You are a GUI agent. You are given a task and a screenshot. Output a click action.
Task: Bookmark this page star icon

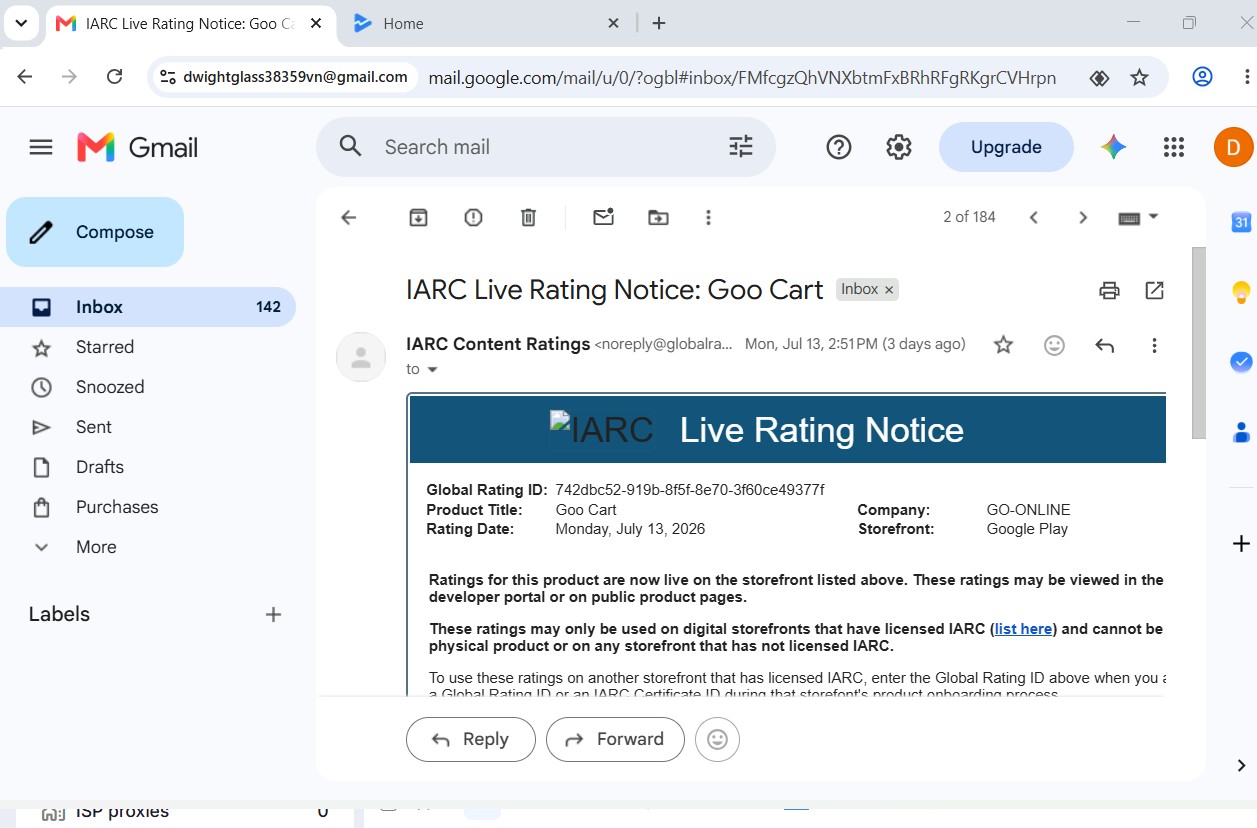1139,77
